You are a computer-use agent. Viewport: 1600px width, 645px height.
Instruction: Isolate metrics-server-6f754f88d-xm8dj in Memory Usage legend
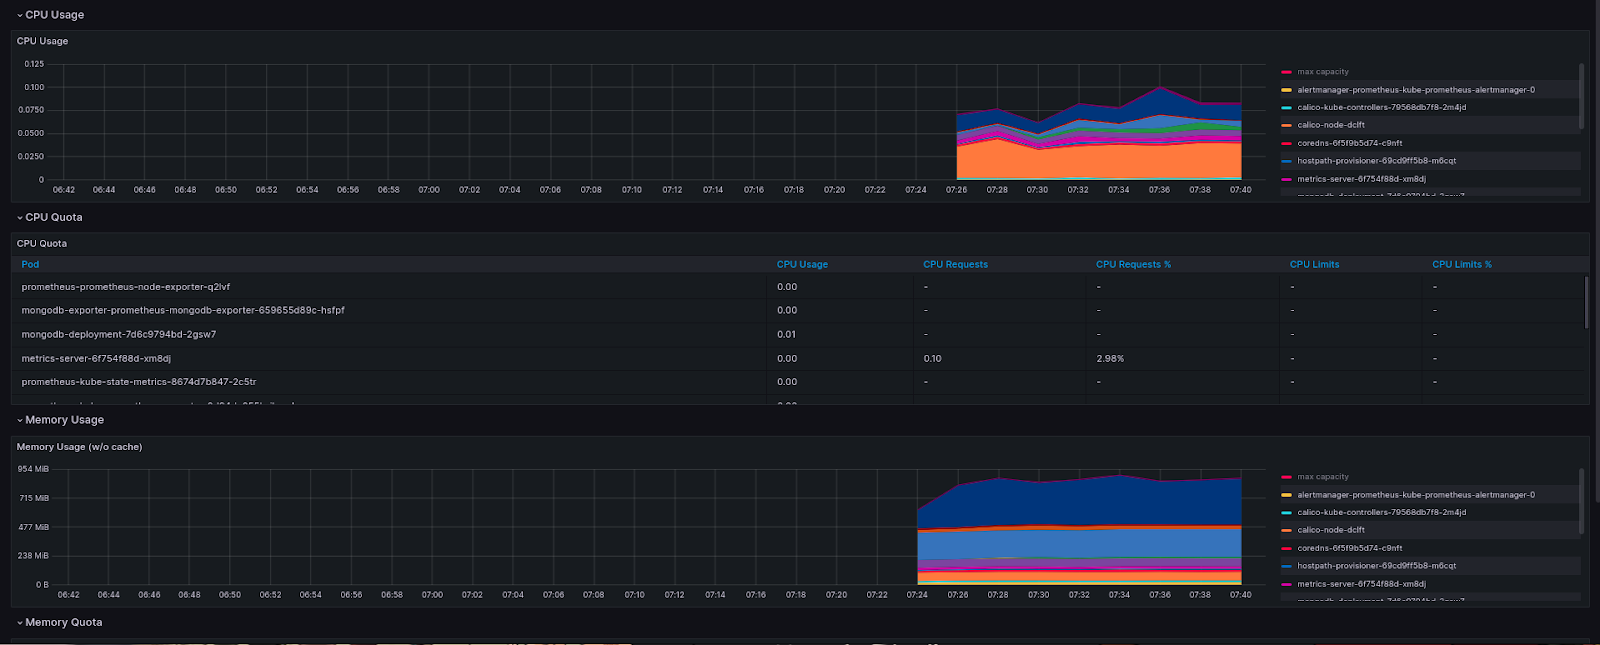(1362, 584)
